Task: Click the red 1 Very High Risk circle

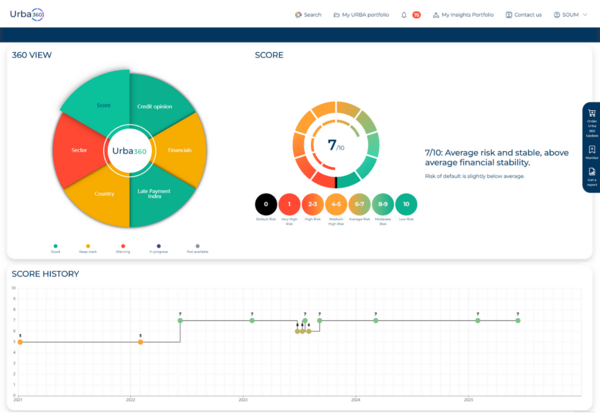Action: [289, 204]
